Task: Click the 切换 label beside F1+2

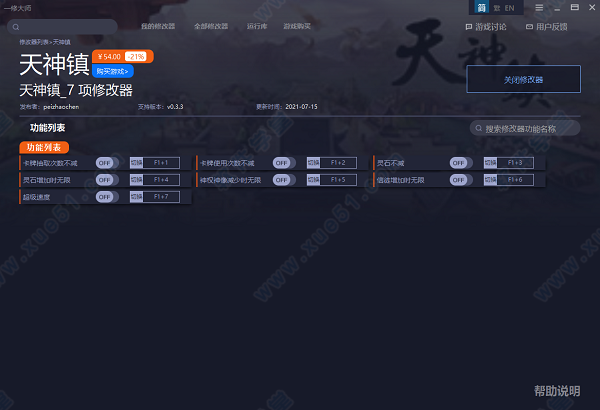Action: click(313, 163)
